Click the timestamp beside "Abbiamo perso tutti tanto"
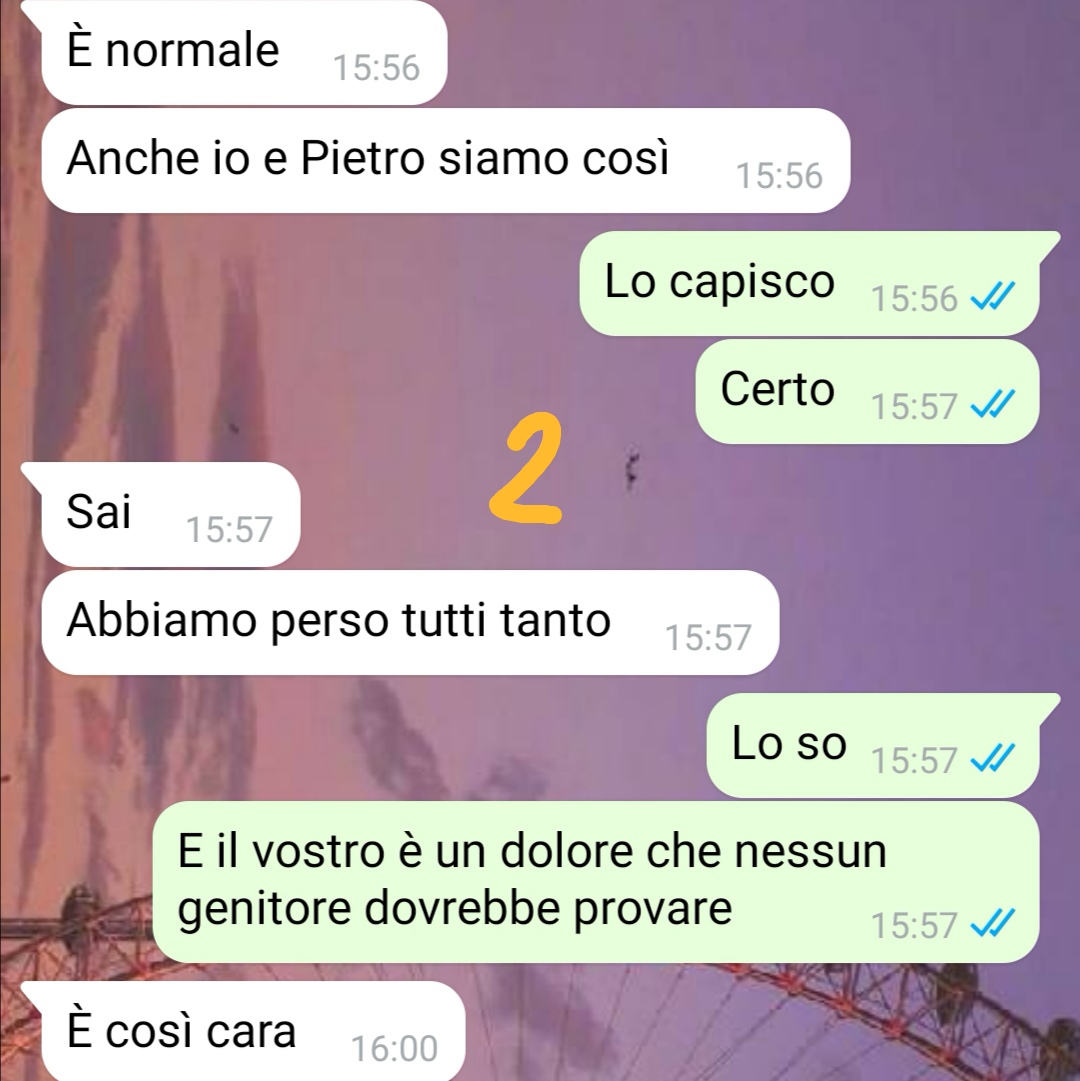Screen dimensions: 1080x1081 click(708, 637)
